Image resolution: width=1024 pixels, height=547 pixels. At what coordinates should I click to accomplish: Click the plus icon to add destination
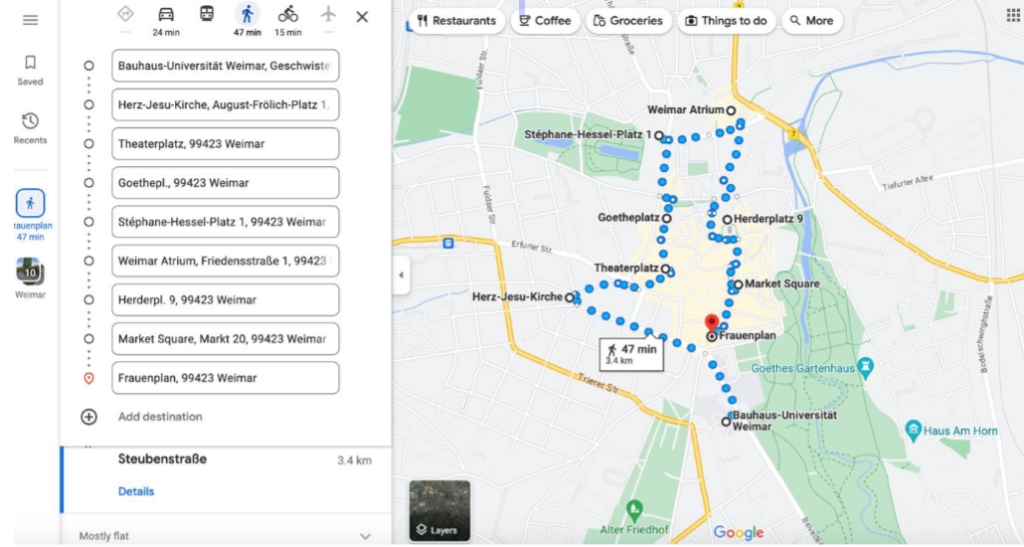[89, 416]
